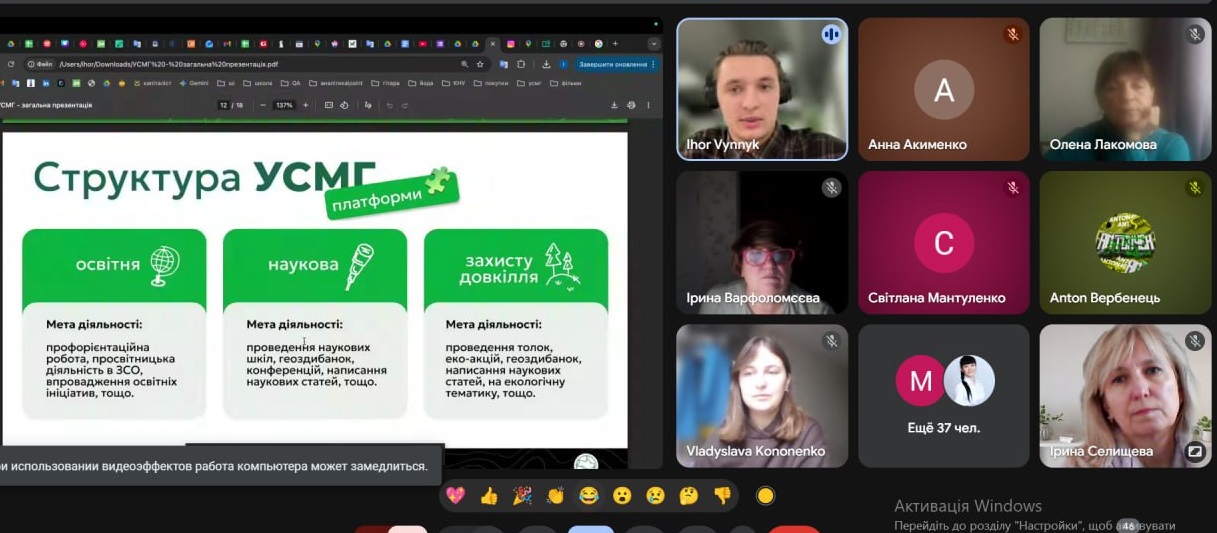Send the thumbs down reaction
1217x533 pixels.
tap(722, 495)
